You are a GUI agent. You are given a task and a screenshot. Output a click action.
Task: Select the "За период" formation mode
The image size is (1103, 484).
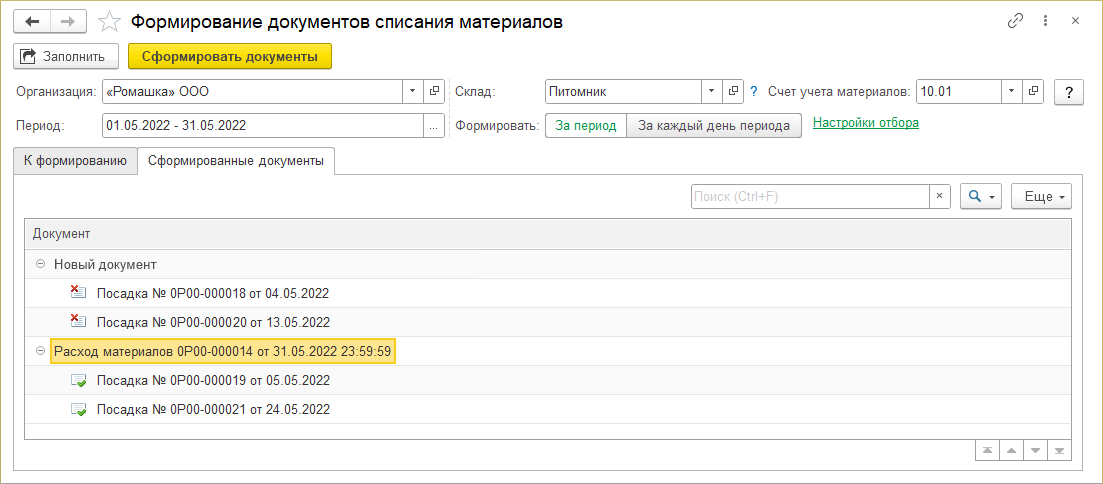click(x=586, y=125)
